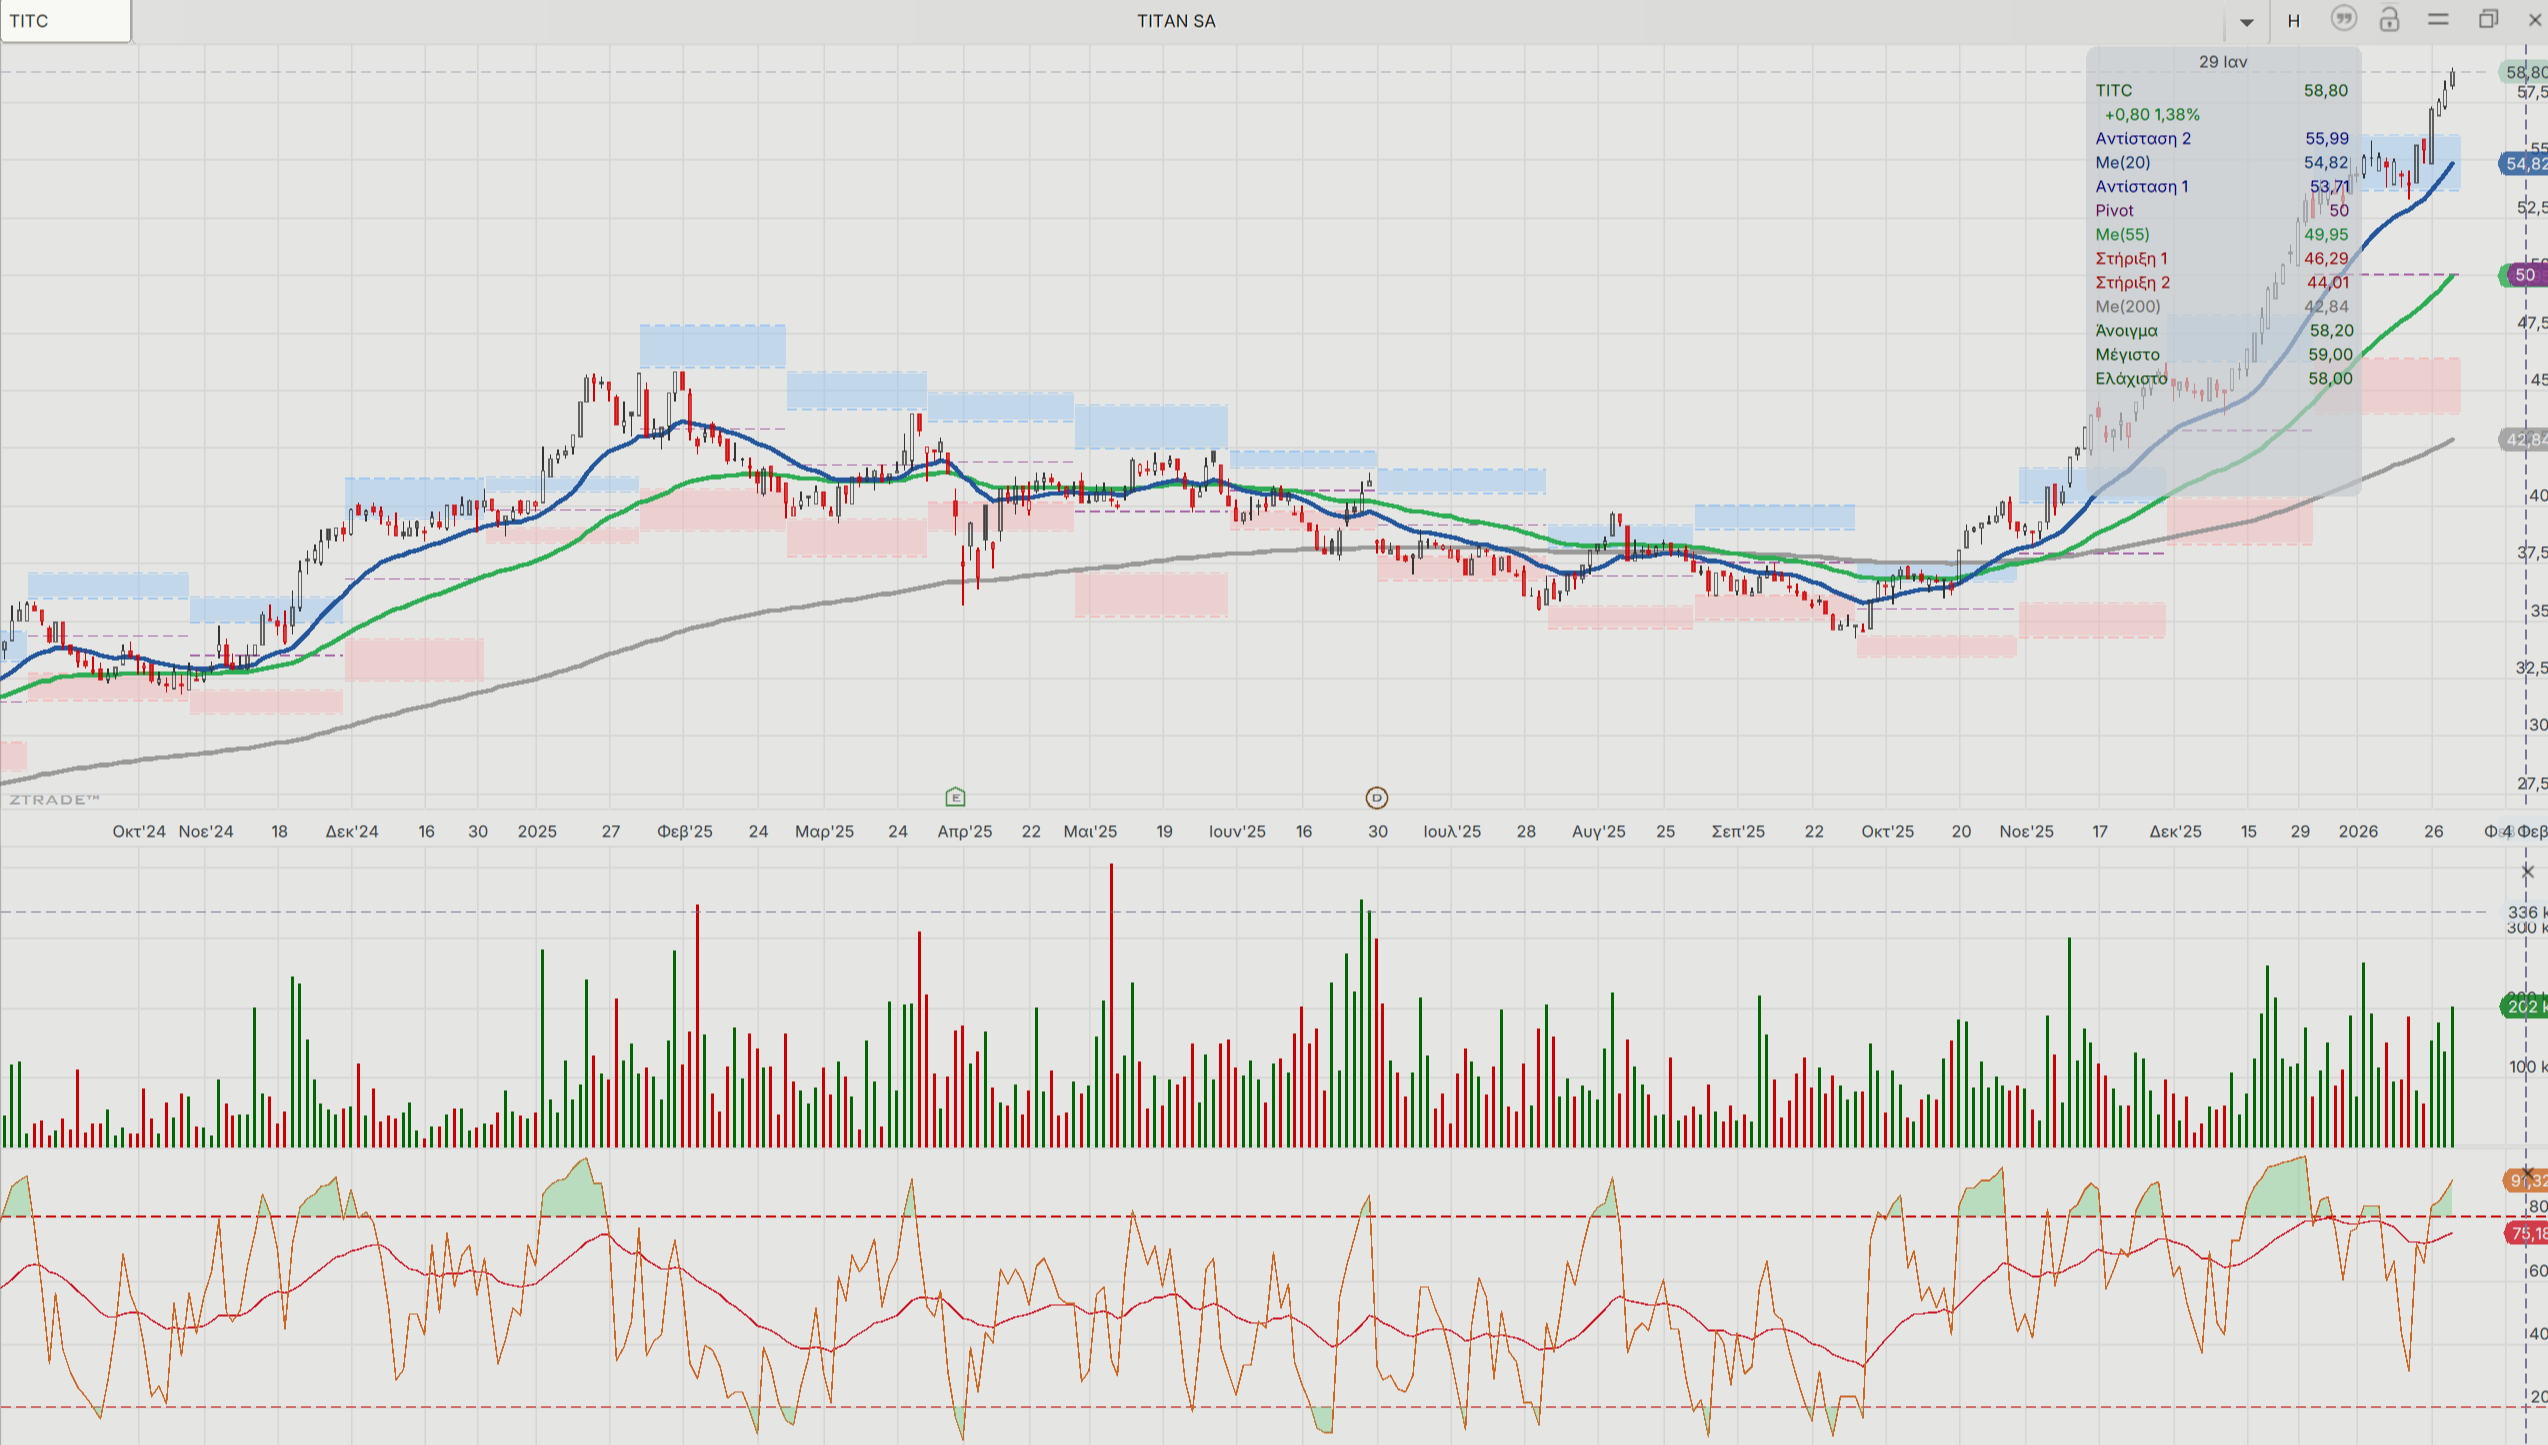The image size is (2548, 1445).
Task: Click the Φεβ'25 date on time axis
Action: 685,831
